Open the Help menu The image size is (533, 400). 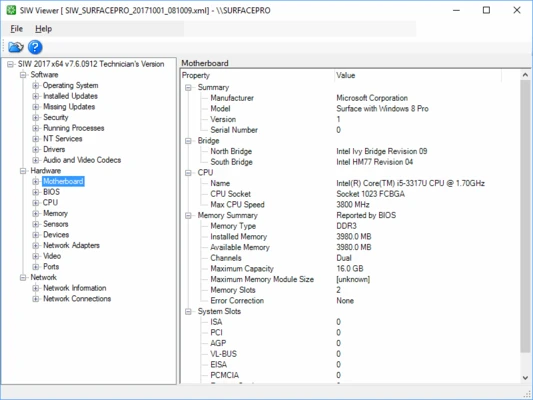click(44, 29)
